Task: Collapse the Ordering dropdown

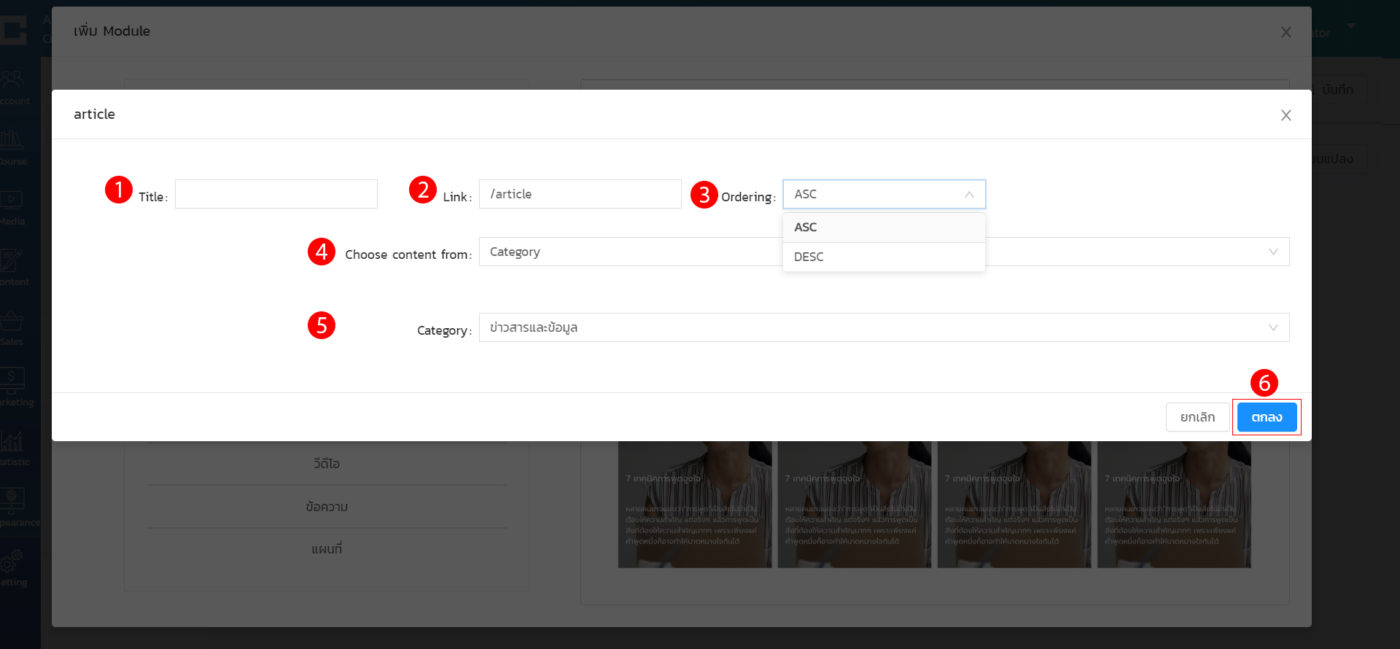Action: [968, 194]
